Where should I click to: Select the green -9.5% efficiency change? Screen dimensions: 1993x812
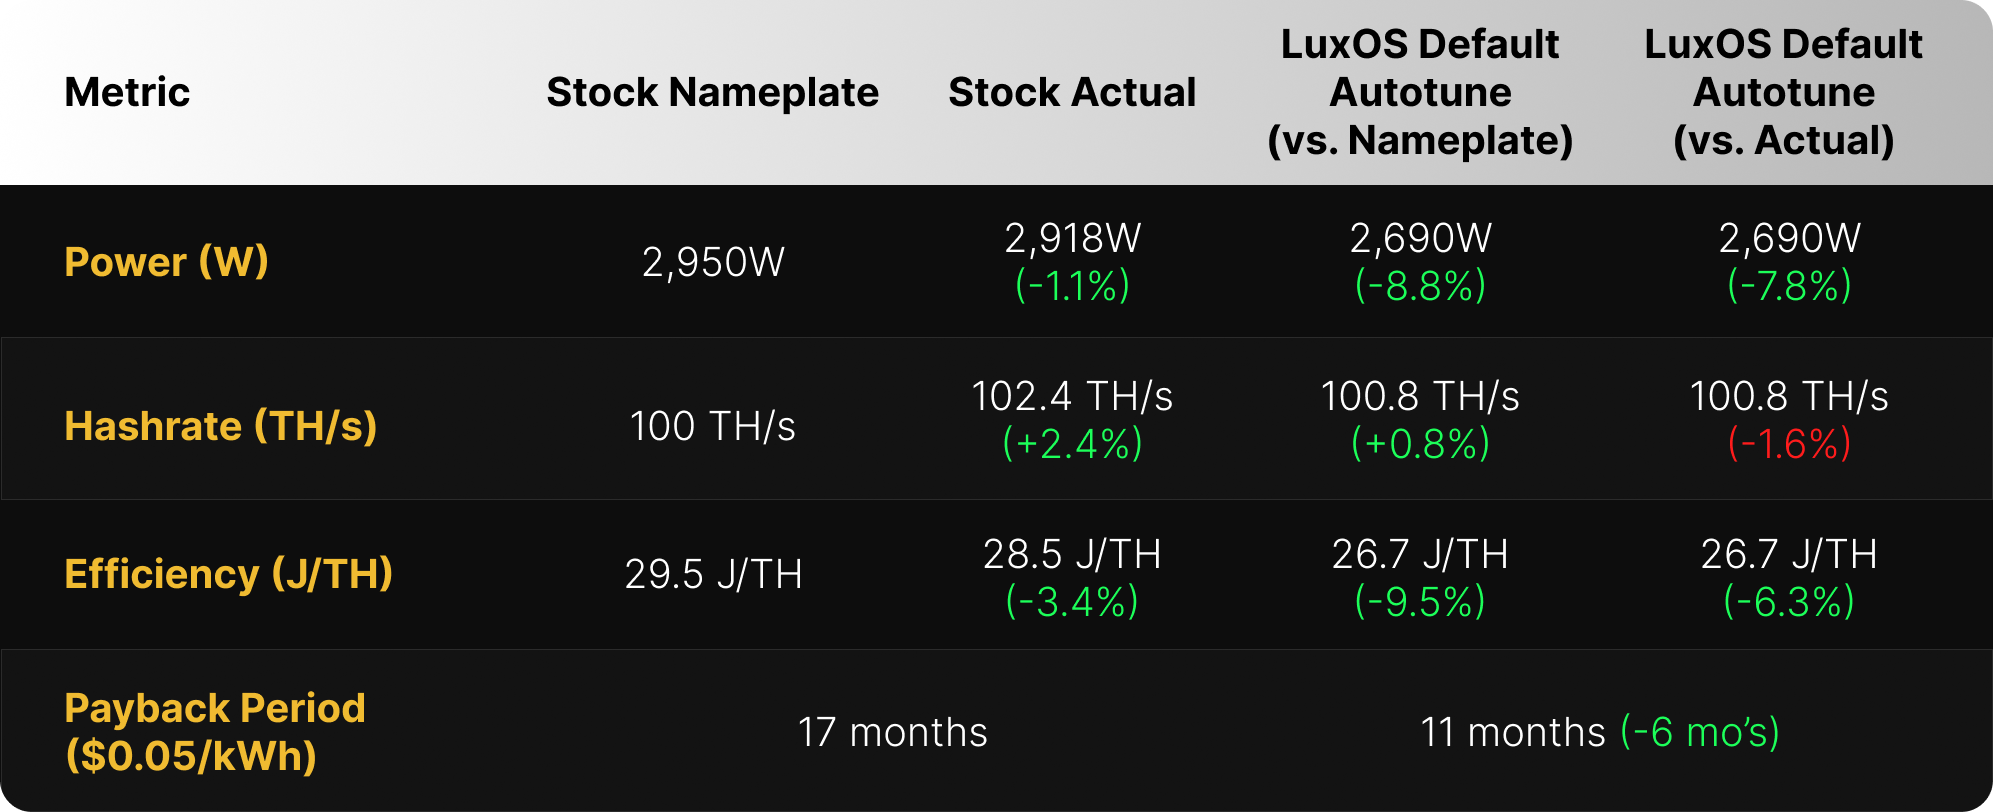click(x=1420, y=602)
